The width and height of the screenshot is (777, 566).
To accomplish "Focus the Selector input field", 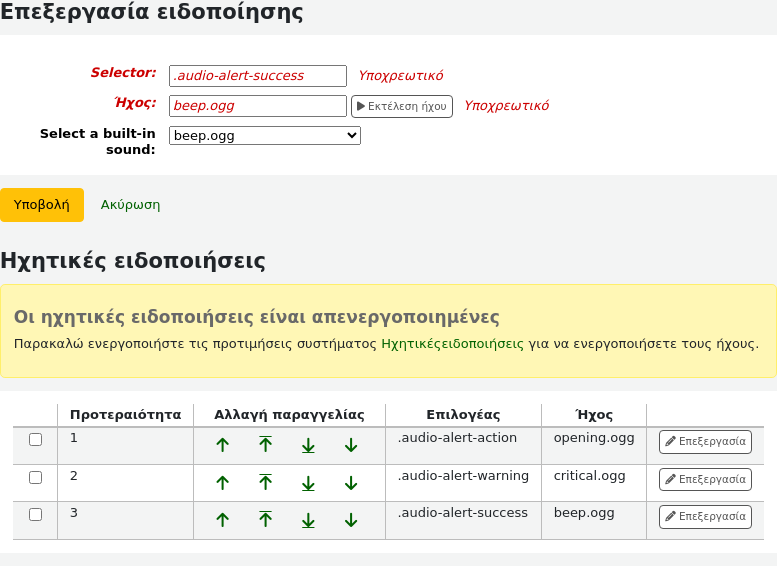I will click(258, 76).
